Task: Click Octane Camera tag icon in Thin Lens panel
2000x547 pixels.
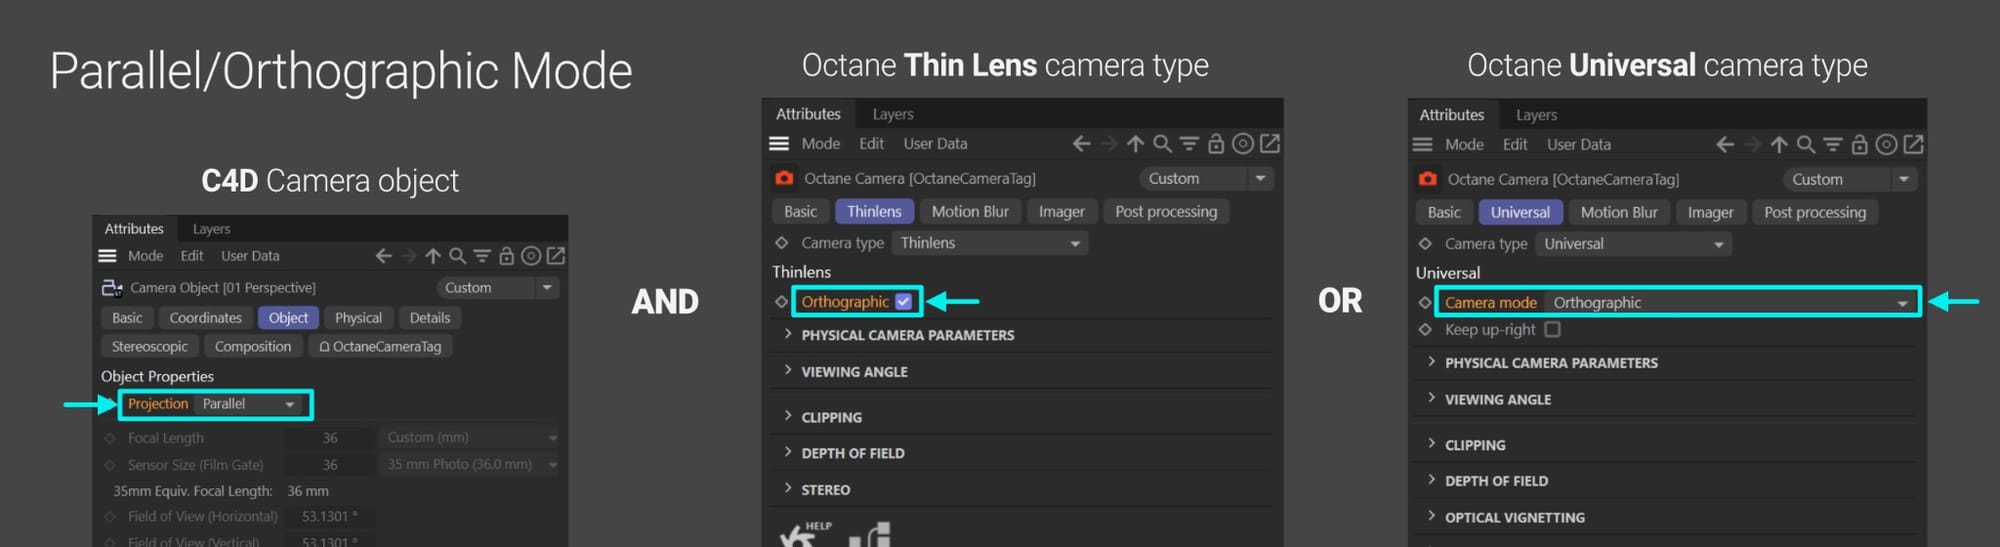Action: 784,178
